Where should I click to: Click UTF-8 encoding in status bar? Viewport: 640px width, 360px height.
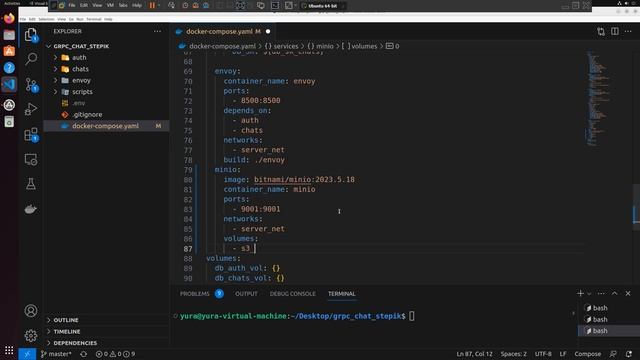pos(543,354)
